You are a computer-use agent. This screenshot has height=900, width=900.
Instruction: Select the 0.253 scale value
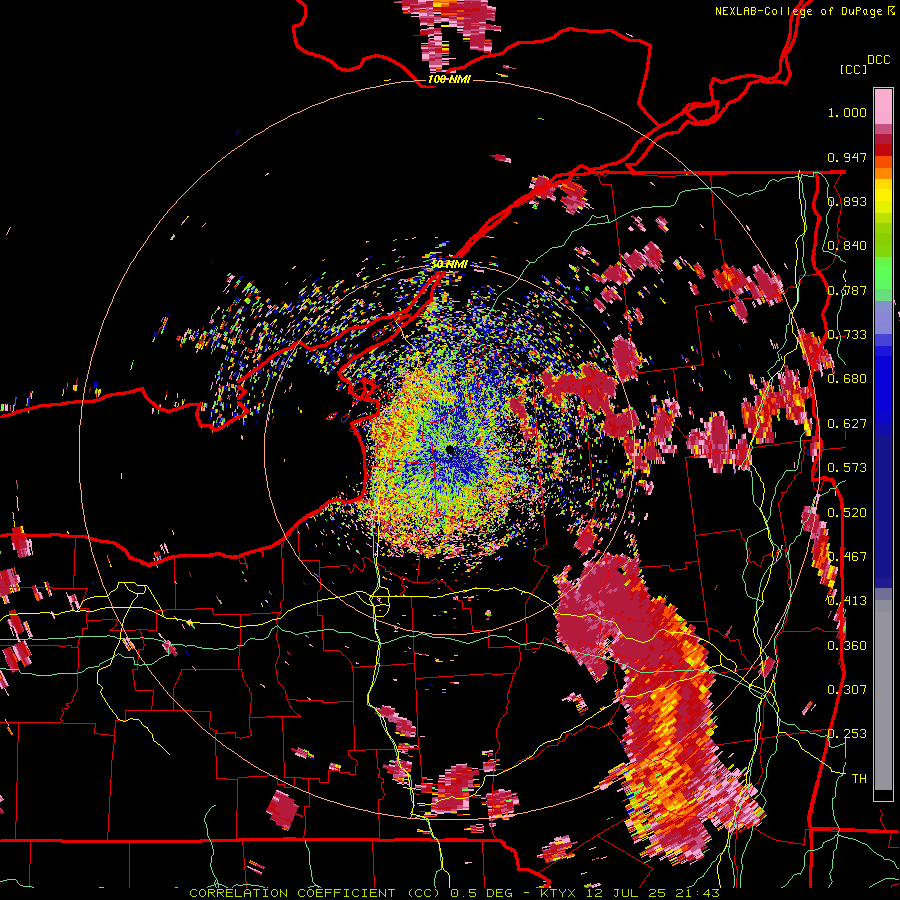[x=847, y=734]
